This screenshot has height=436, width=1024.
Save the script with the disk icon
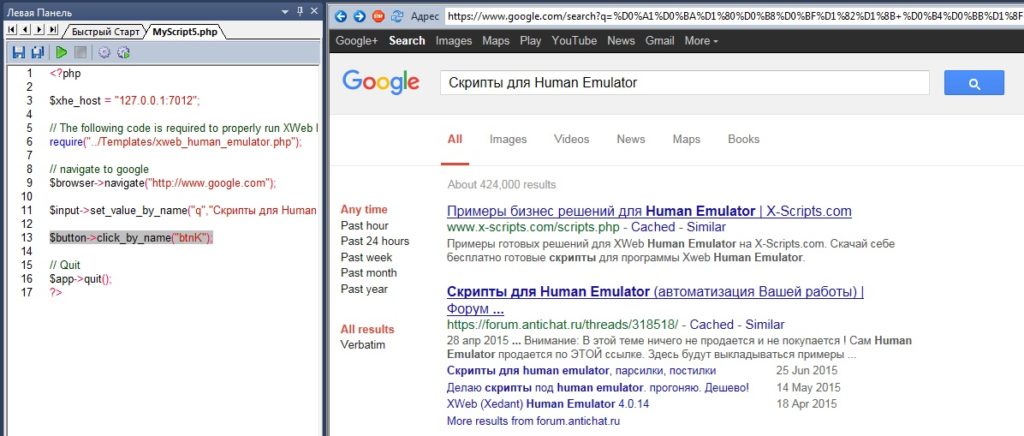pyautogui.click(x=19, y=53)
